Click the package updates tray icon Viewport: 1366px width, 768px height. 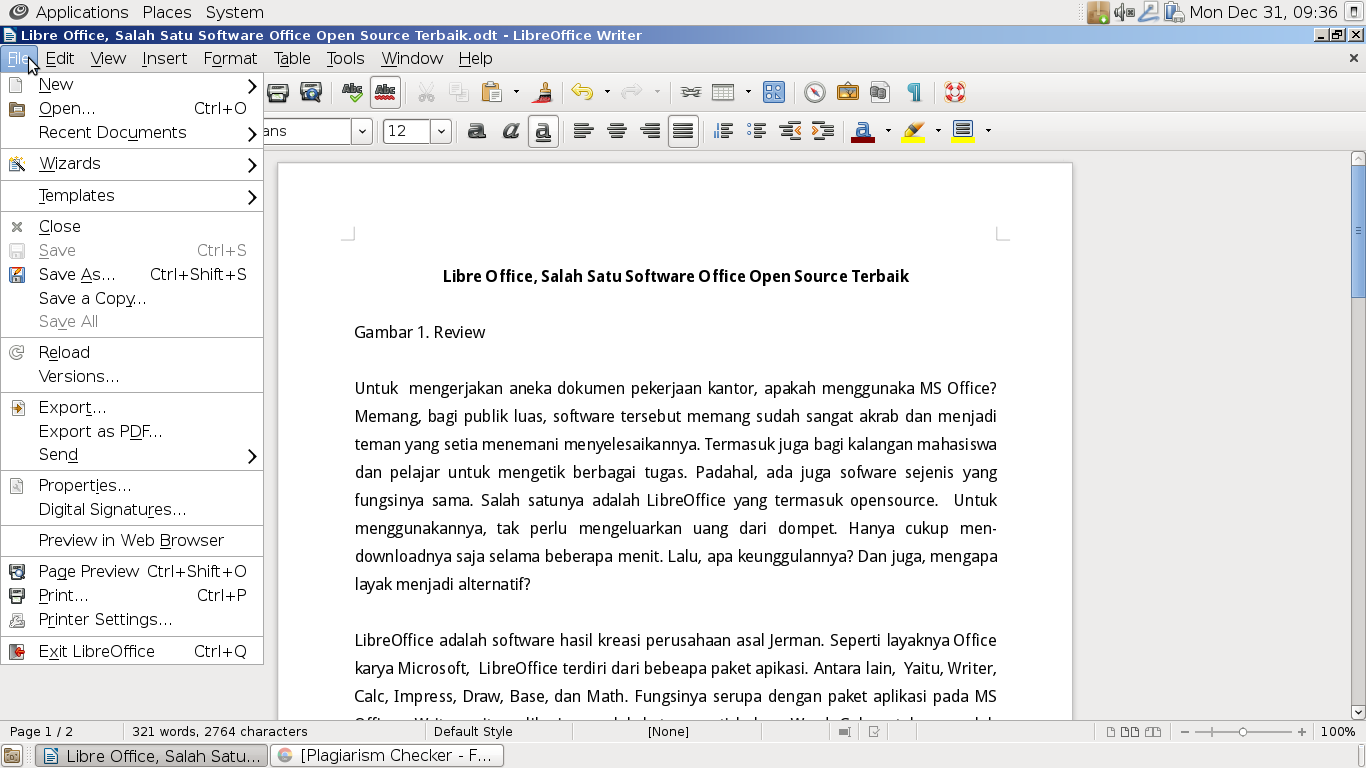[x=1099, y=12]
